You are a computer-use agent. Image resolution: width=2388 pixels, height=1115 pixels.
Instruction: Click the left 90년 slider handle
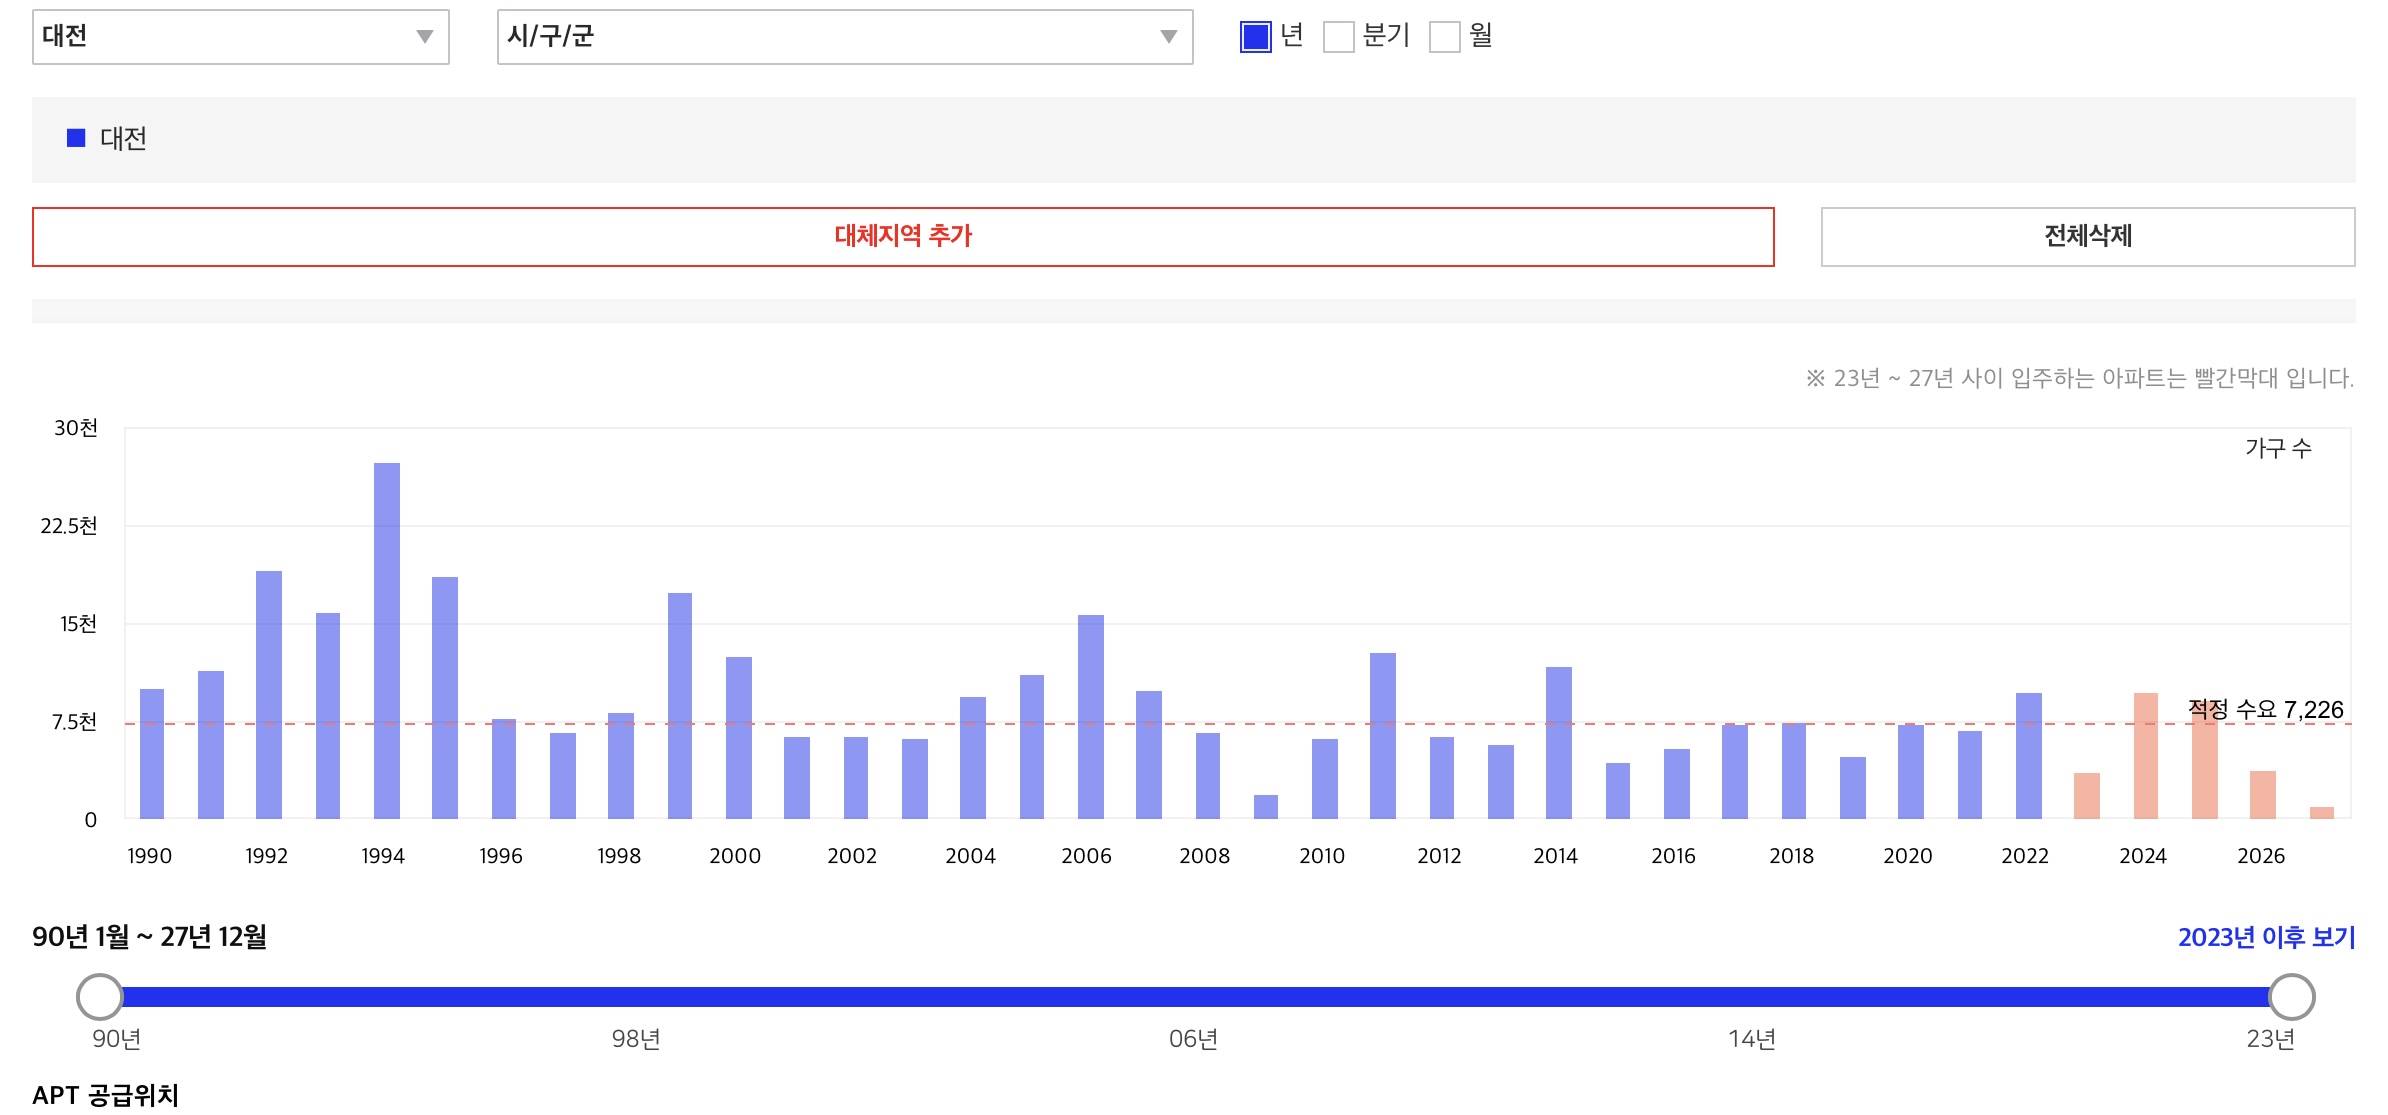[x=100, y=996]
